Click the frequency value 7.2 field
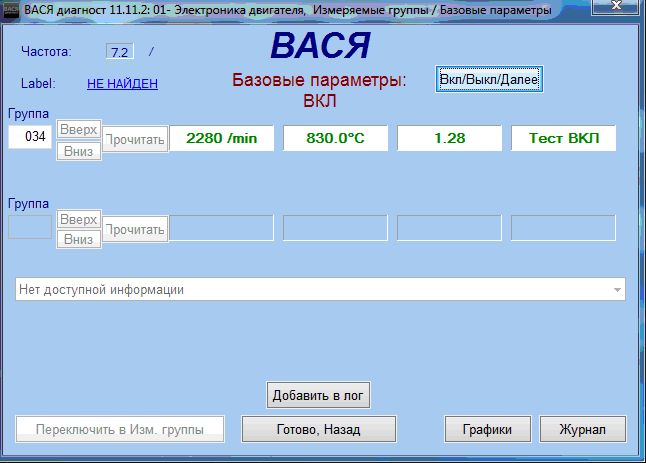646x463 pixels. coord(119,52)
